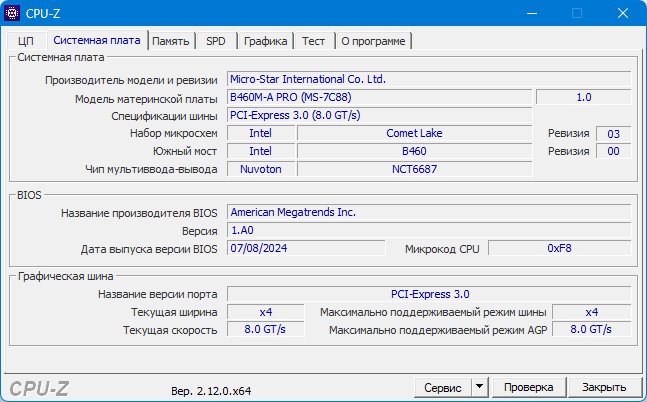This screenshot has width=647, height=402.
Task: Close the CPU-Z window with X
Action: [x=623, y=13]
